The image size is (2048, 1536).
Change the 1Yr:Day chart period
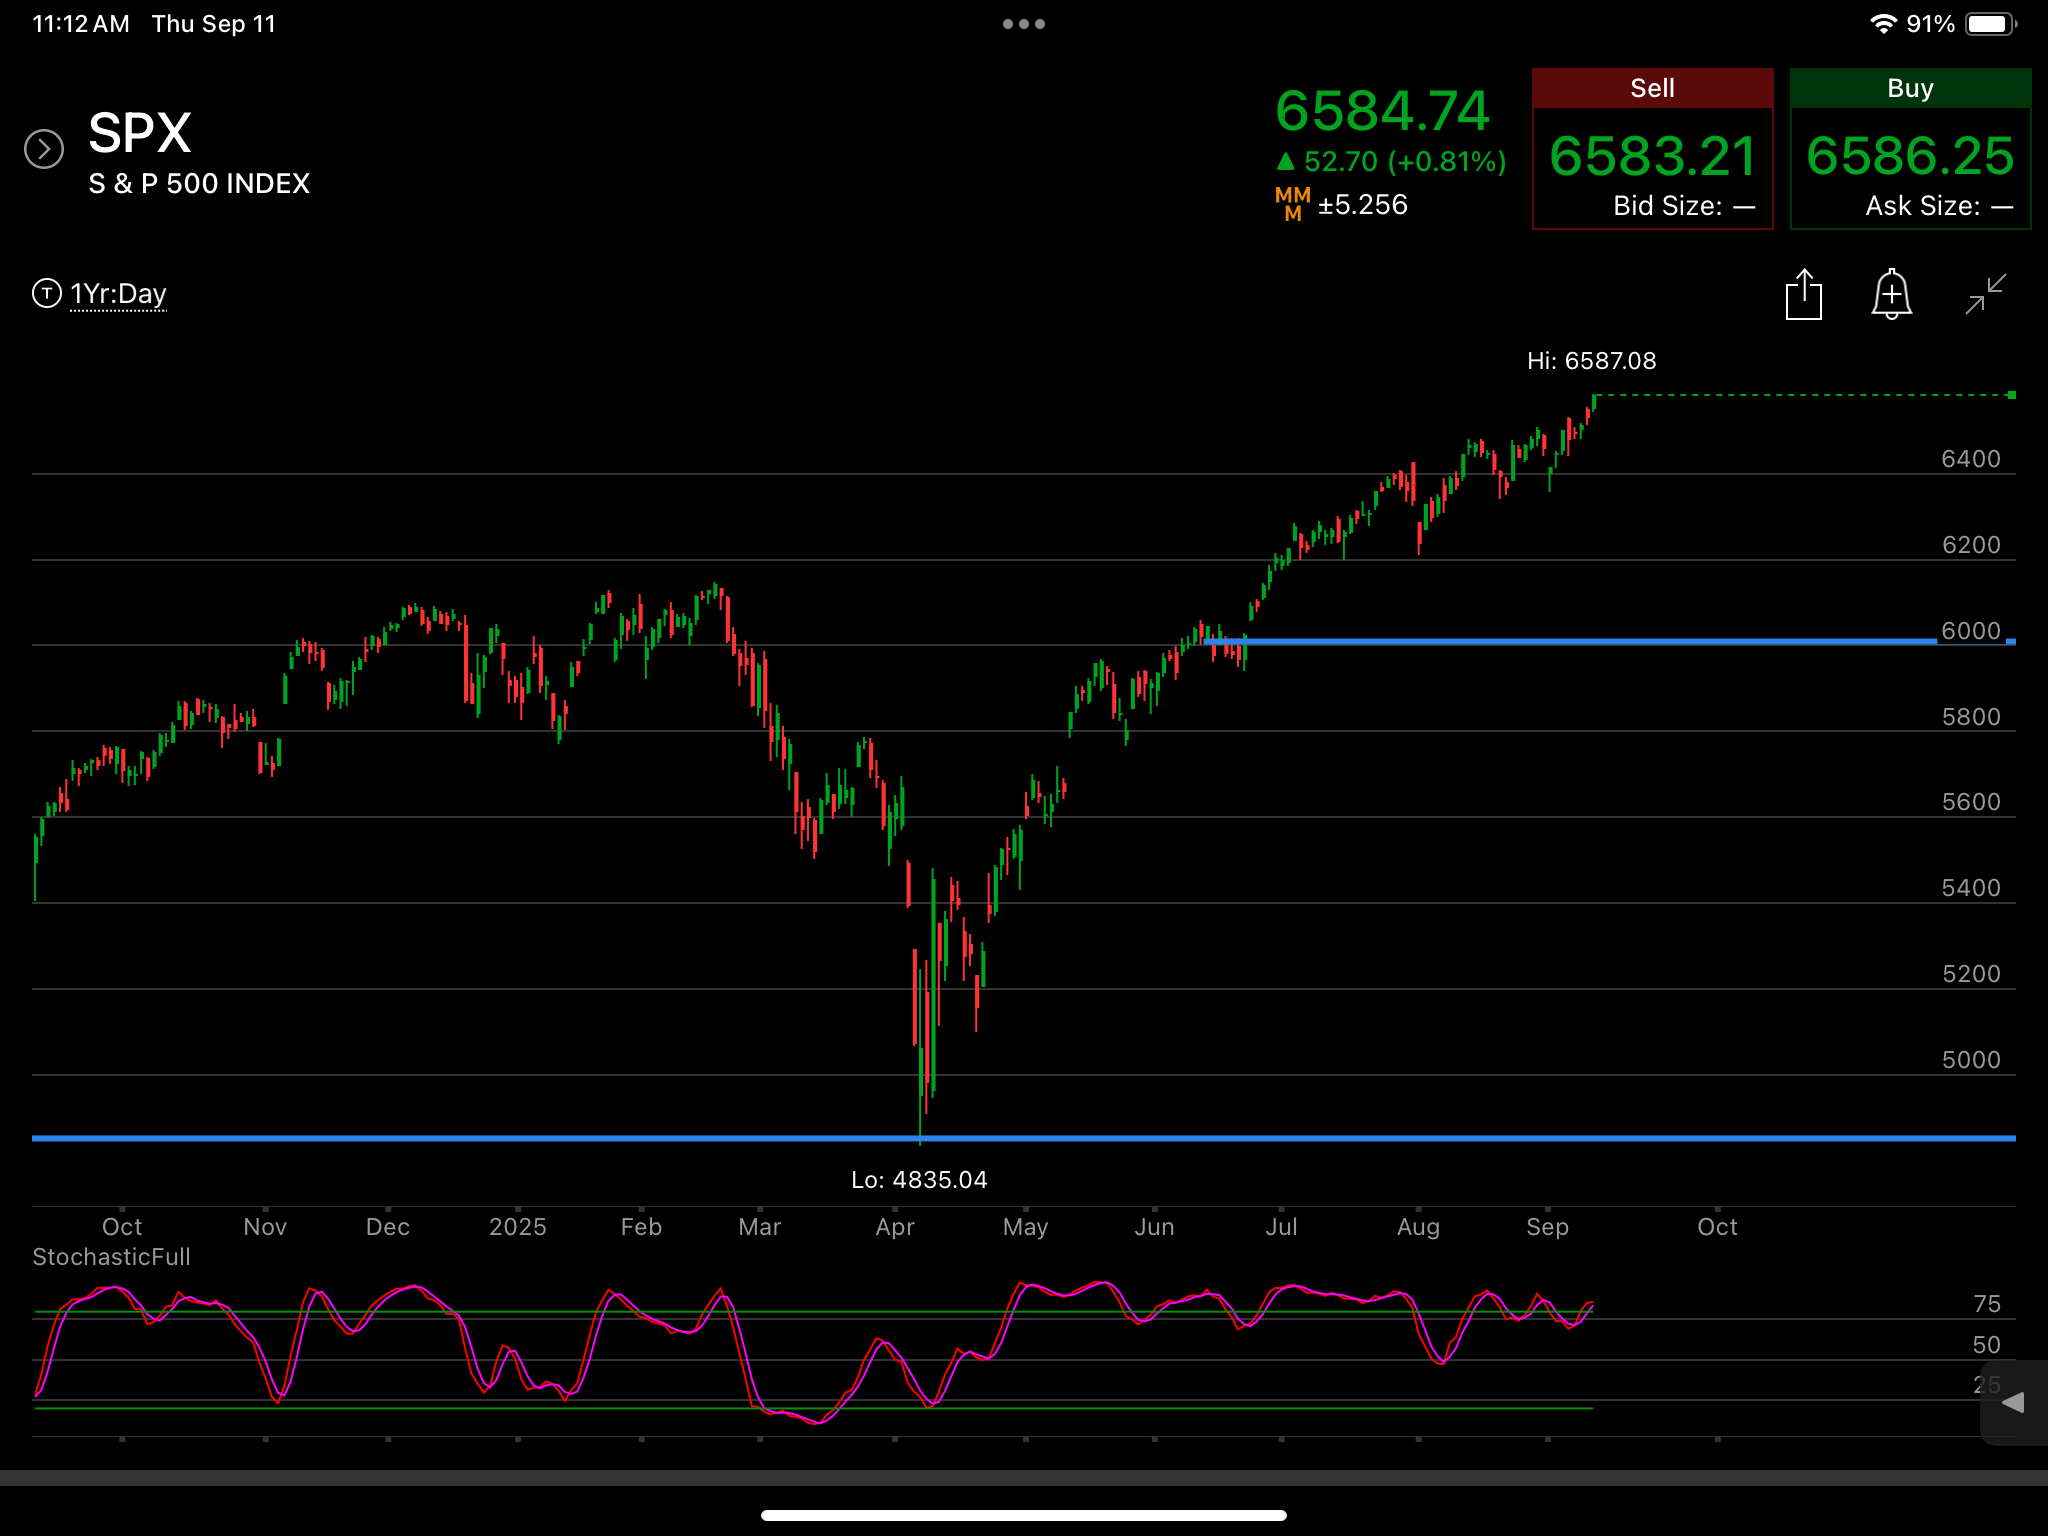click(x=118, y=294)
